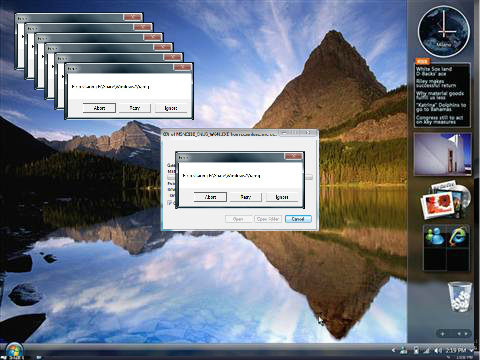Click the device icon next to the network tray icon
This screenshot has width=480, height=360.
pos(416,350)
